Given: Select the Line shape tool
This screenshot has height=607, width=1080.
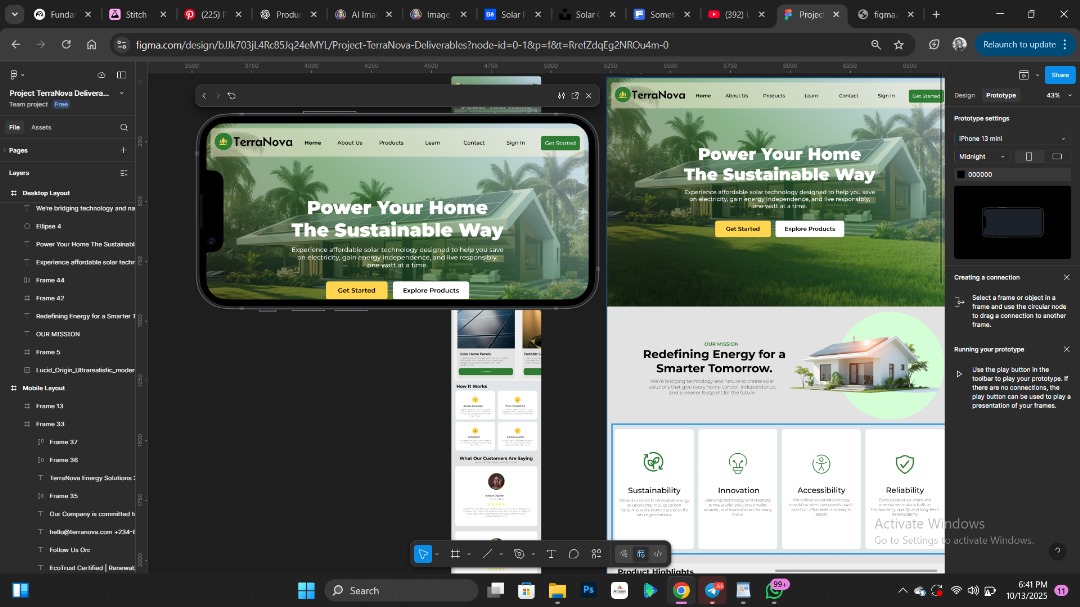Looking at the screenshot, I should [x=487, y=554].
